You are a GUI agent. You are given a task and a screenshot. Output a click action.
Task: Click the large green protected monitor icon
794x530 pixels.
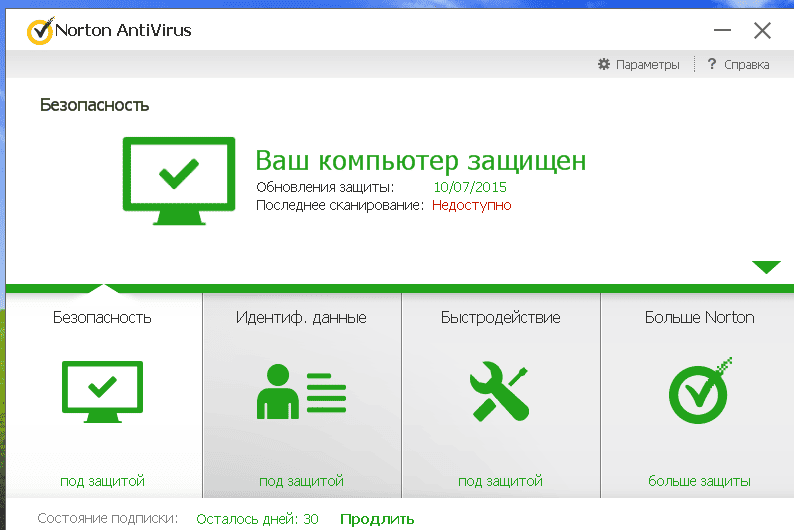point(179,181)
